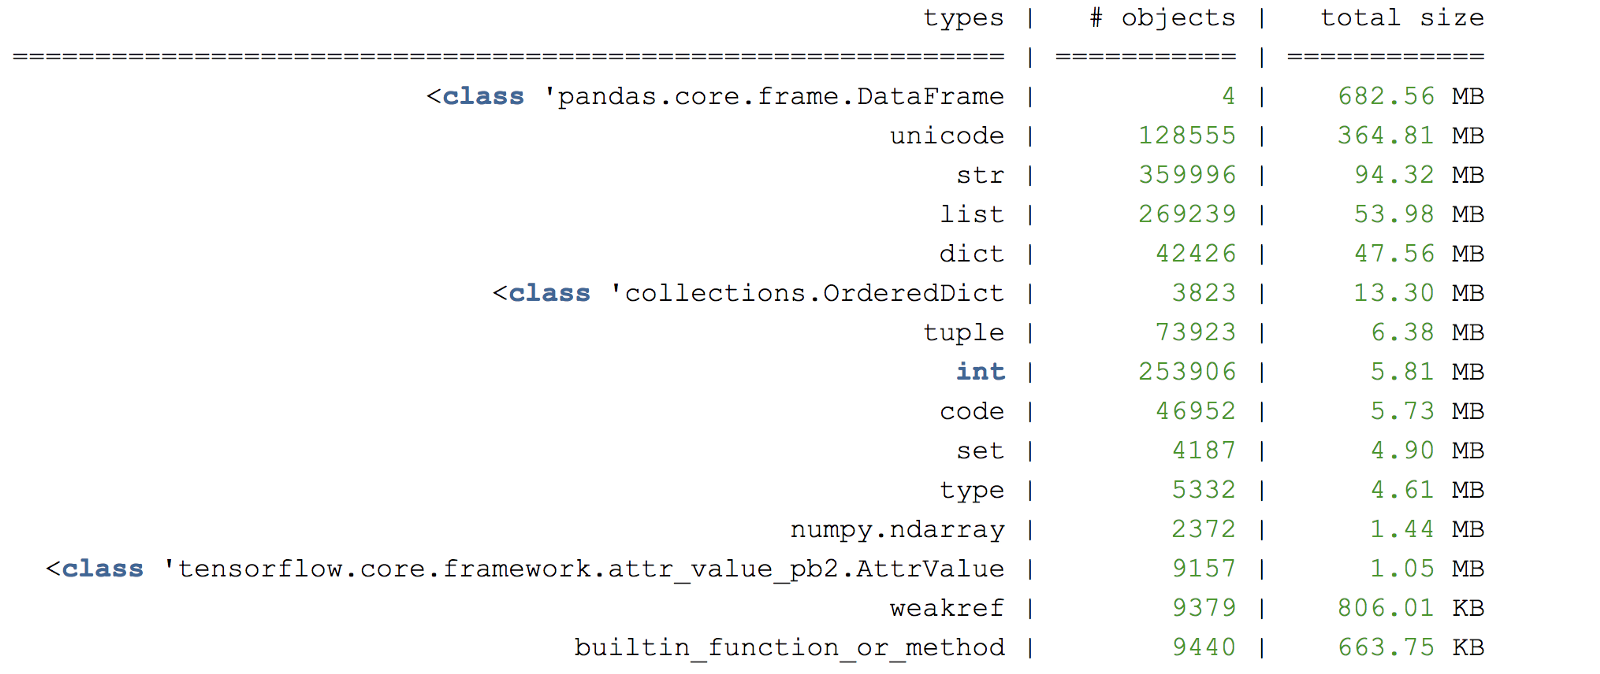This screenshot has width=1600, height=674.
Task: Click the 'weakref' type label
Action: 946,608
